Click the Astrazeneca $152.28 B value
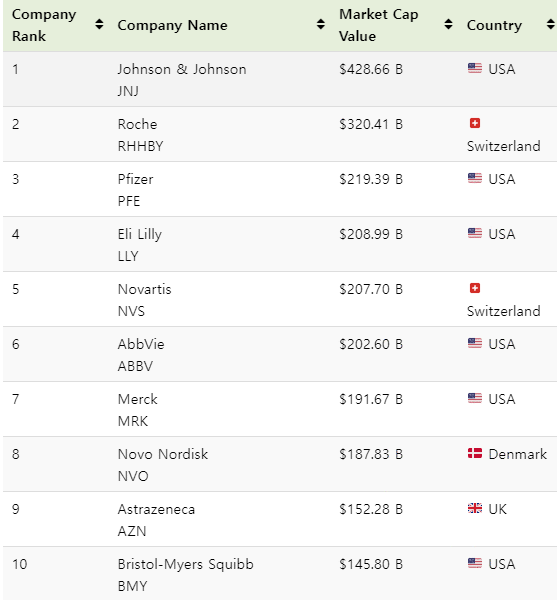Viewport: 557px width, 600px height. (371, 509)
